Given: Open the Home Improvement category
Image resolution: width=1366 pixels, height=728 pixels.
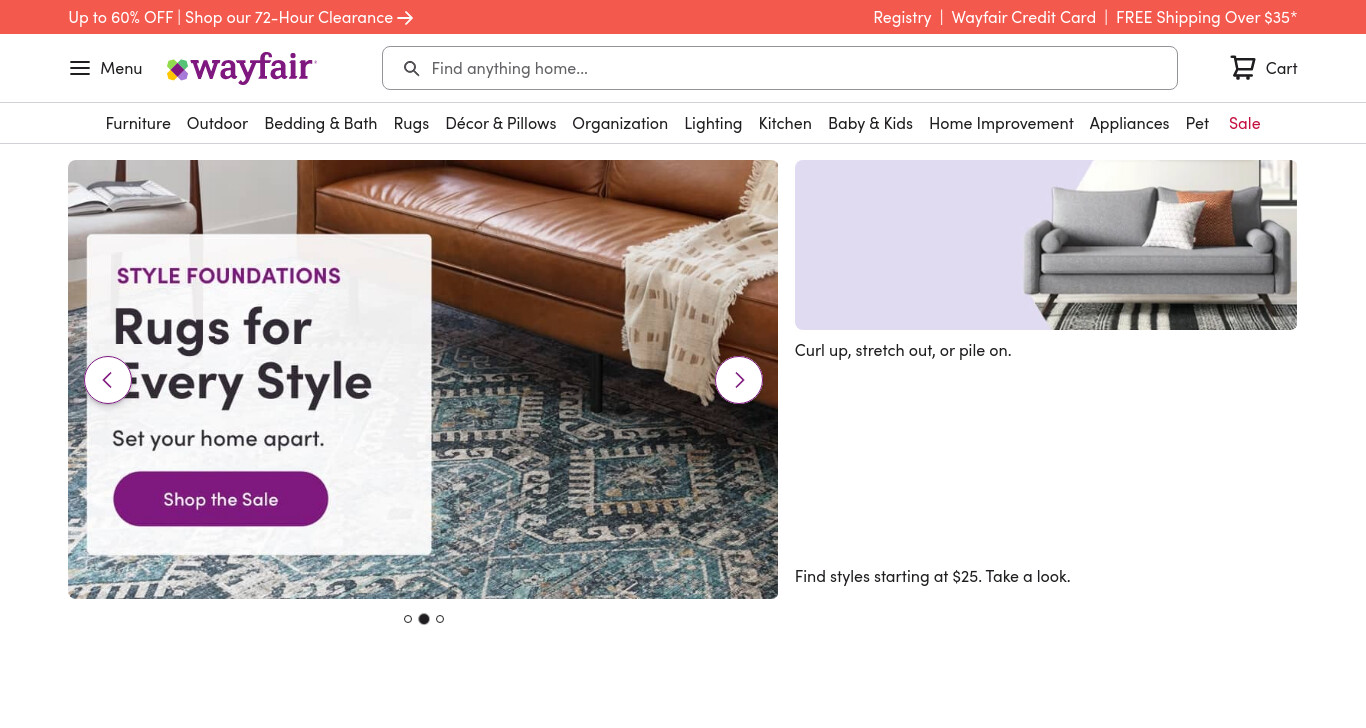Looking at the screenshot, I should 1001,123.
